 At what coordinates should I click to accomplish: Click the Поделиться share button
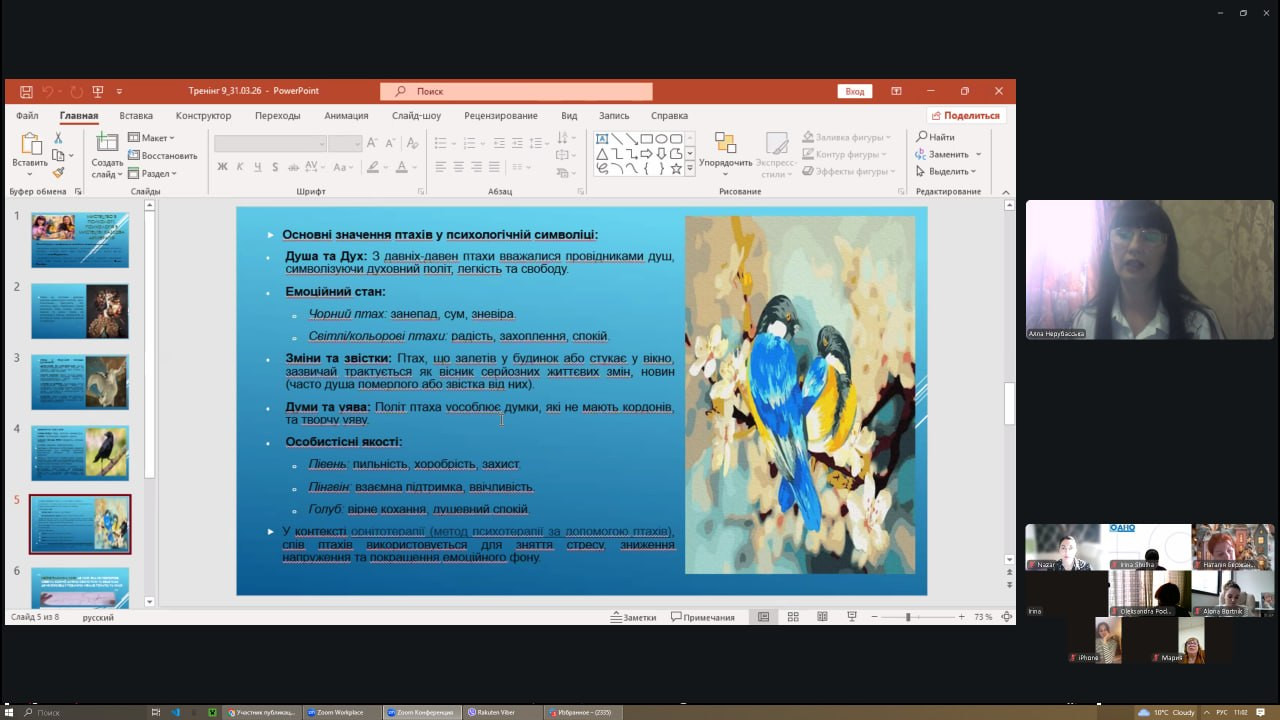[965, 116]
